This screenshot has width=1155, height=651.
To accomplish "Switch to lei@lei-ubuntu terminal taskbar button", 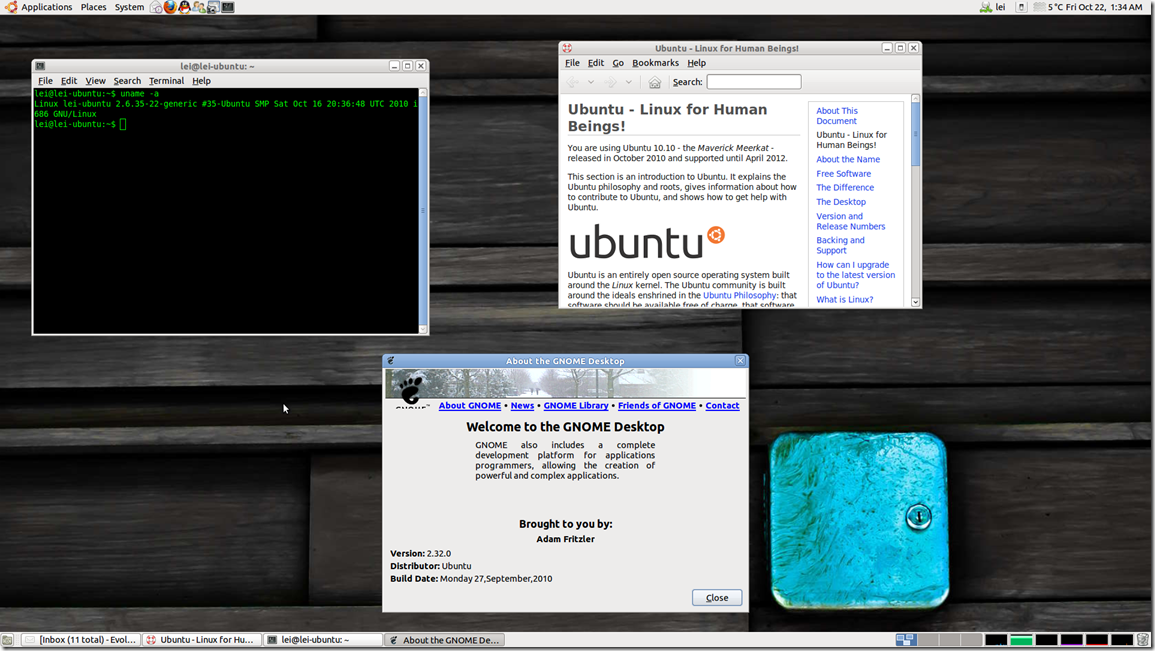I will (323, 640).
